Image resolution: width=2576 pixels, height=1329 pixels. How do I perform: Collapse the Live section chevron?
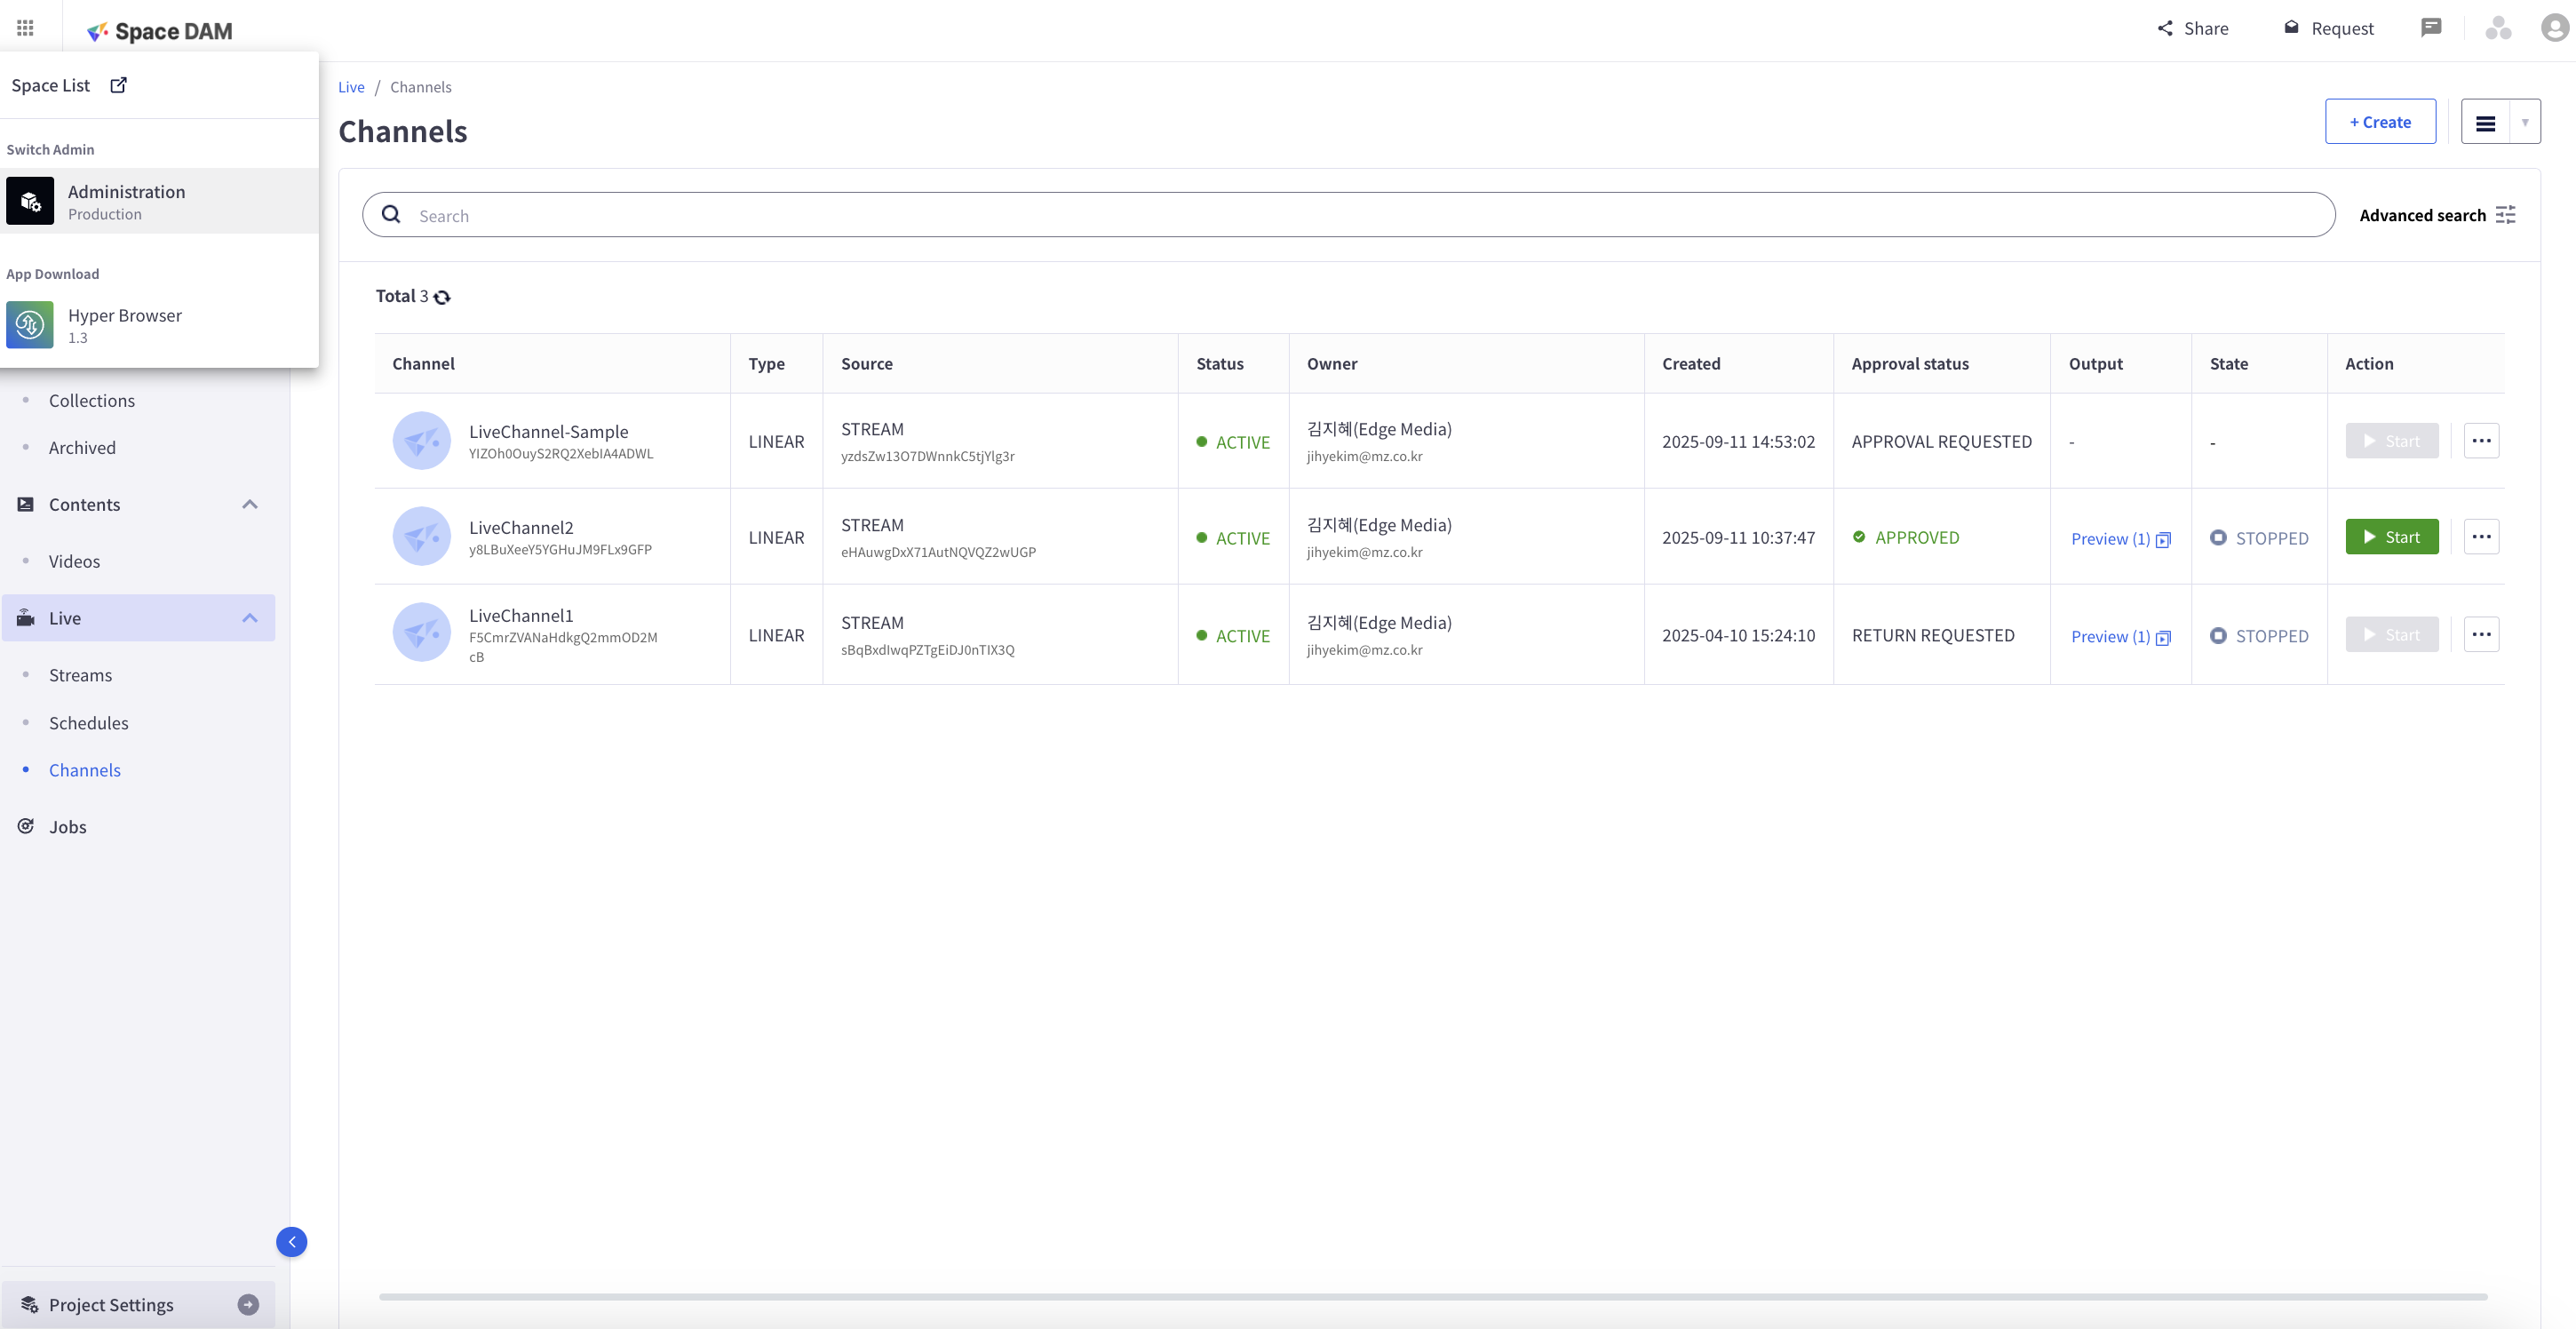point(250,618)
